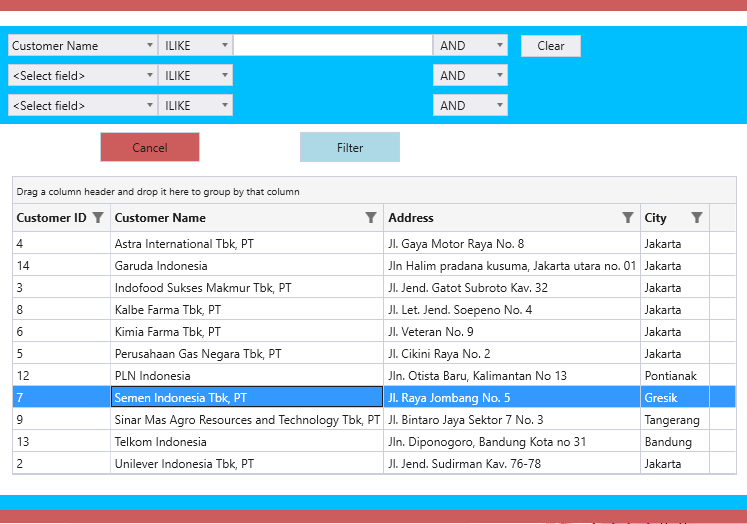Click the group-by column drop panel
This screenshot has height=524, width=747.
374,191
